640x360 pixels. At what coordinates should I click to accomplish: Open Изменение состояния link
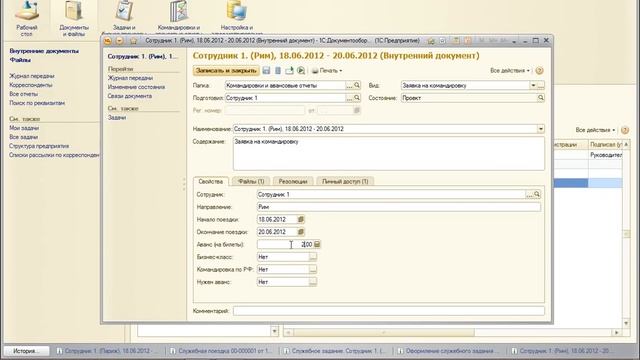click(x=136, y=87)
